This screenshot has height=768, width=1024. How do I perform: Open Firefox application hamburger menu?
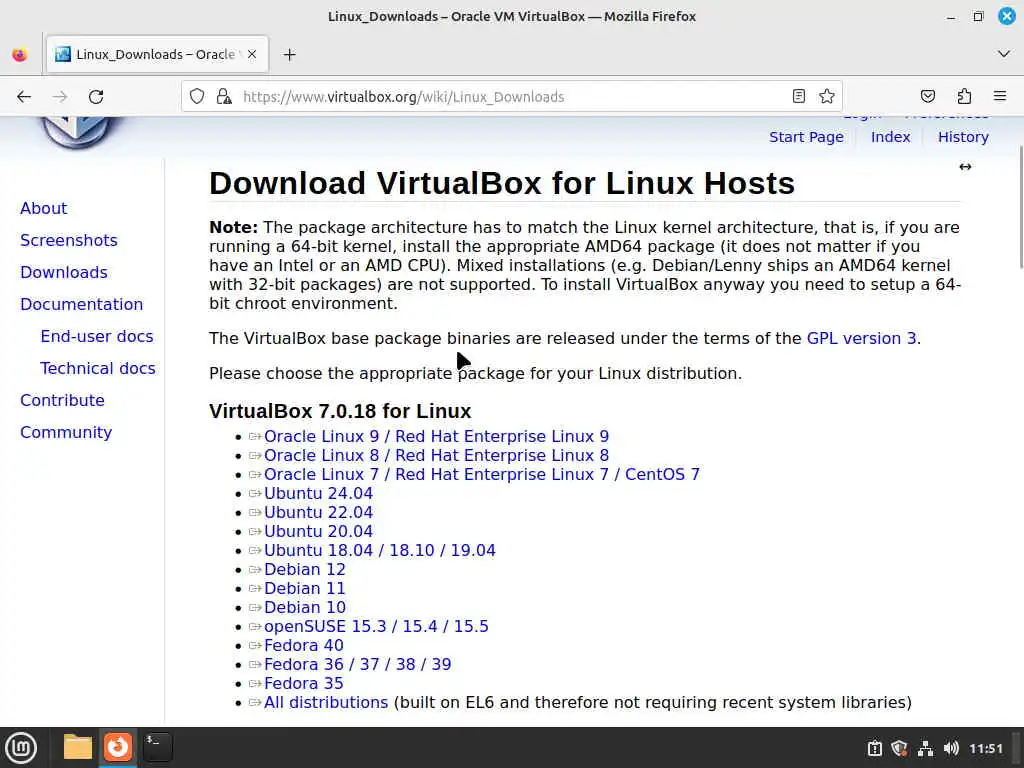(x=1000, y=97)
